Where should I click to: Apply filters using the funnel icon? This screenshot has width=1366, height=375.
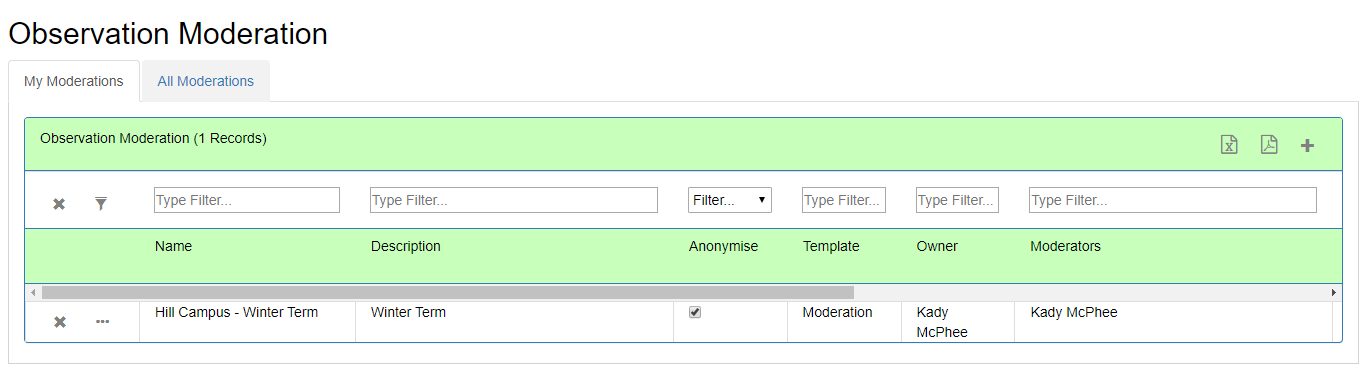pos(101,204)
